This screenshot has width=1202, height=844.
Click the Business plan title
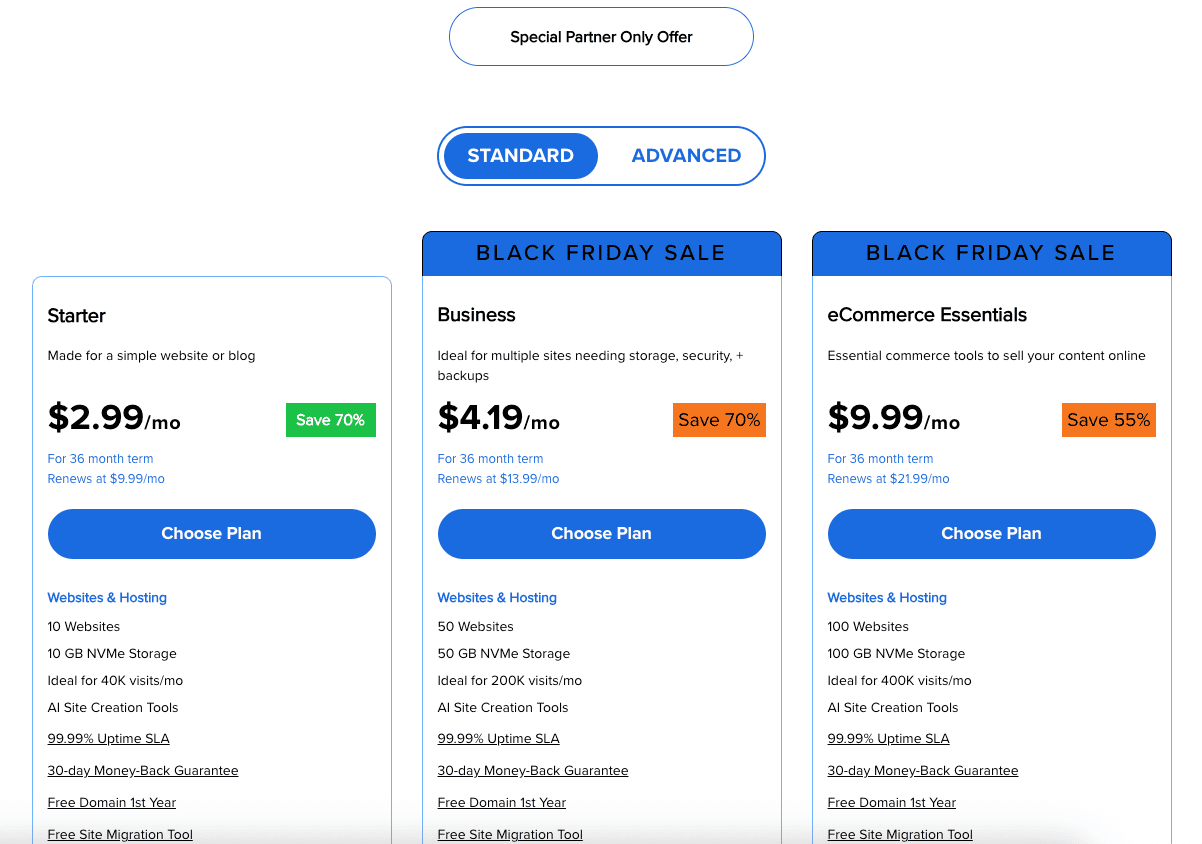477,315
